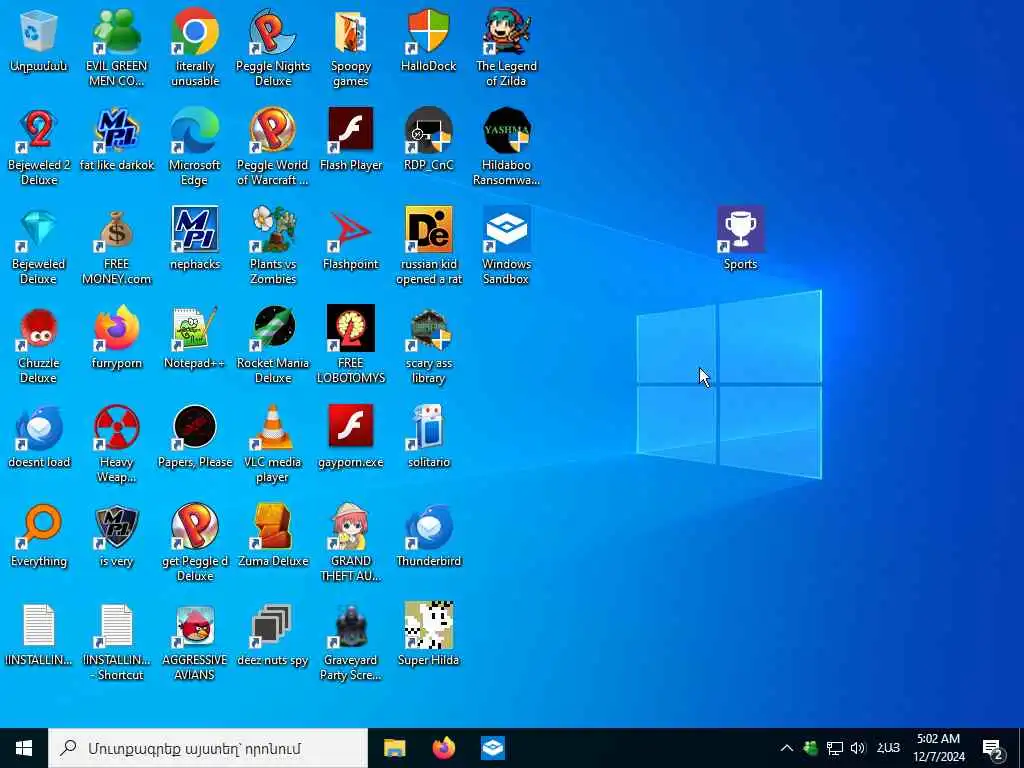Select the solitario card icon

(428, 437)
